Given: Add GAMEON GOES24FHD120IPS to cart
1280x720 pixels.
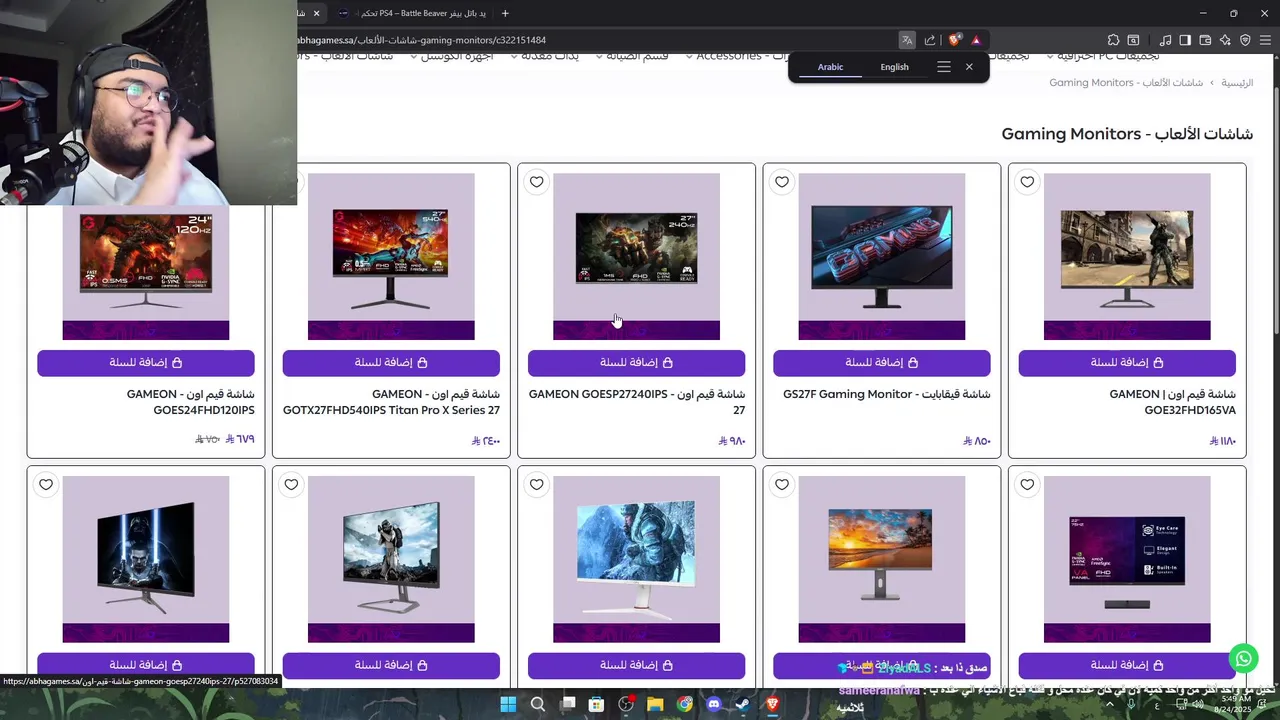Looking at the screenshot, I should 146,362.
